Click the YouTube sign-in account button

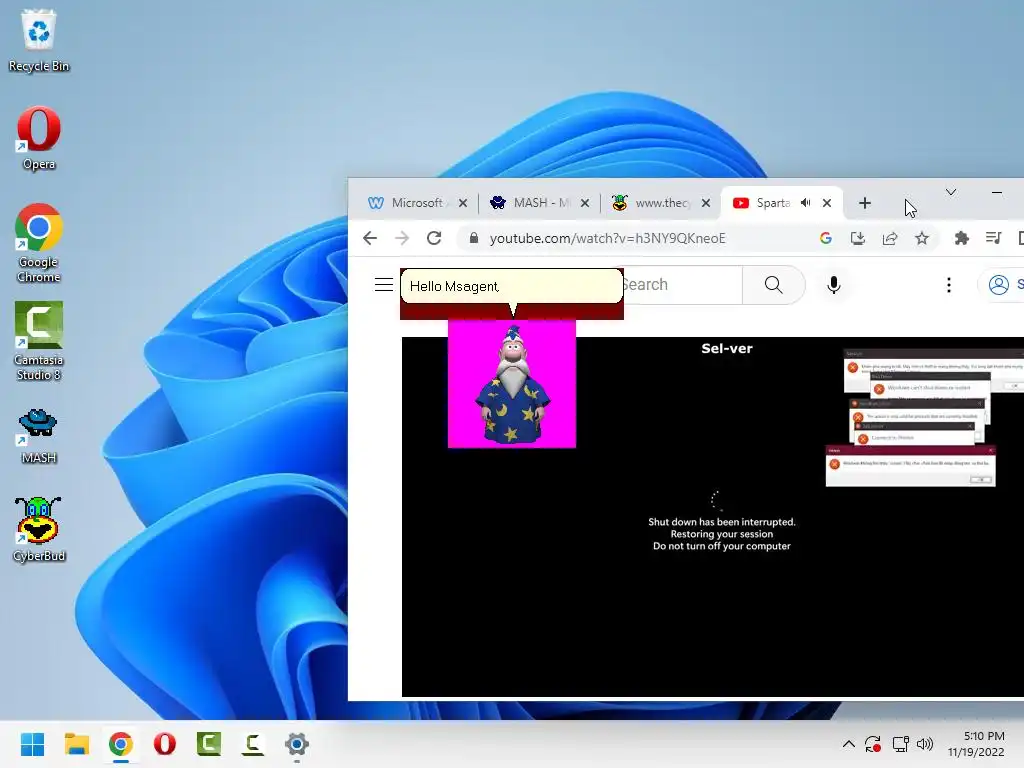pyautogui.click(x=1002, y=285)
